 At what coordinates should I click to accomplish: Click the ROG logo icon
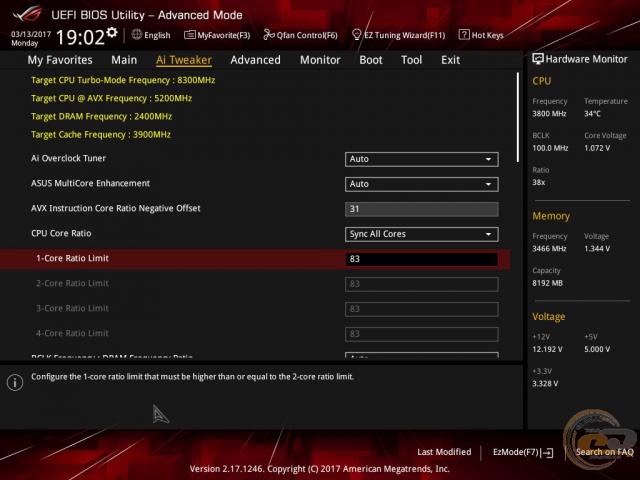[x=27, y=14]
